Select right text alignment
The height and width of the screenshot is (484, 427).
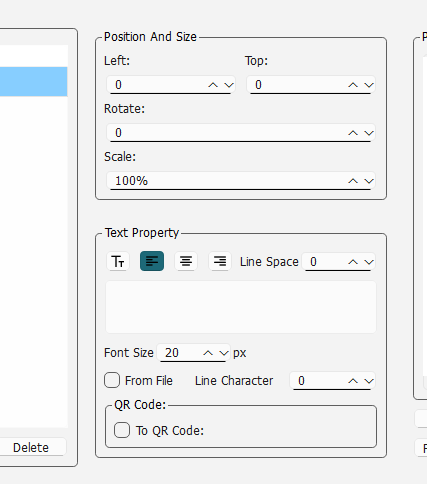220,261
